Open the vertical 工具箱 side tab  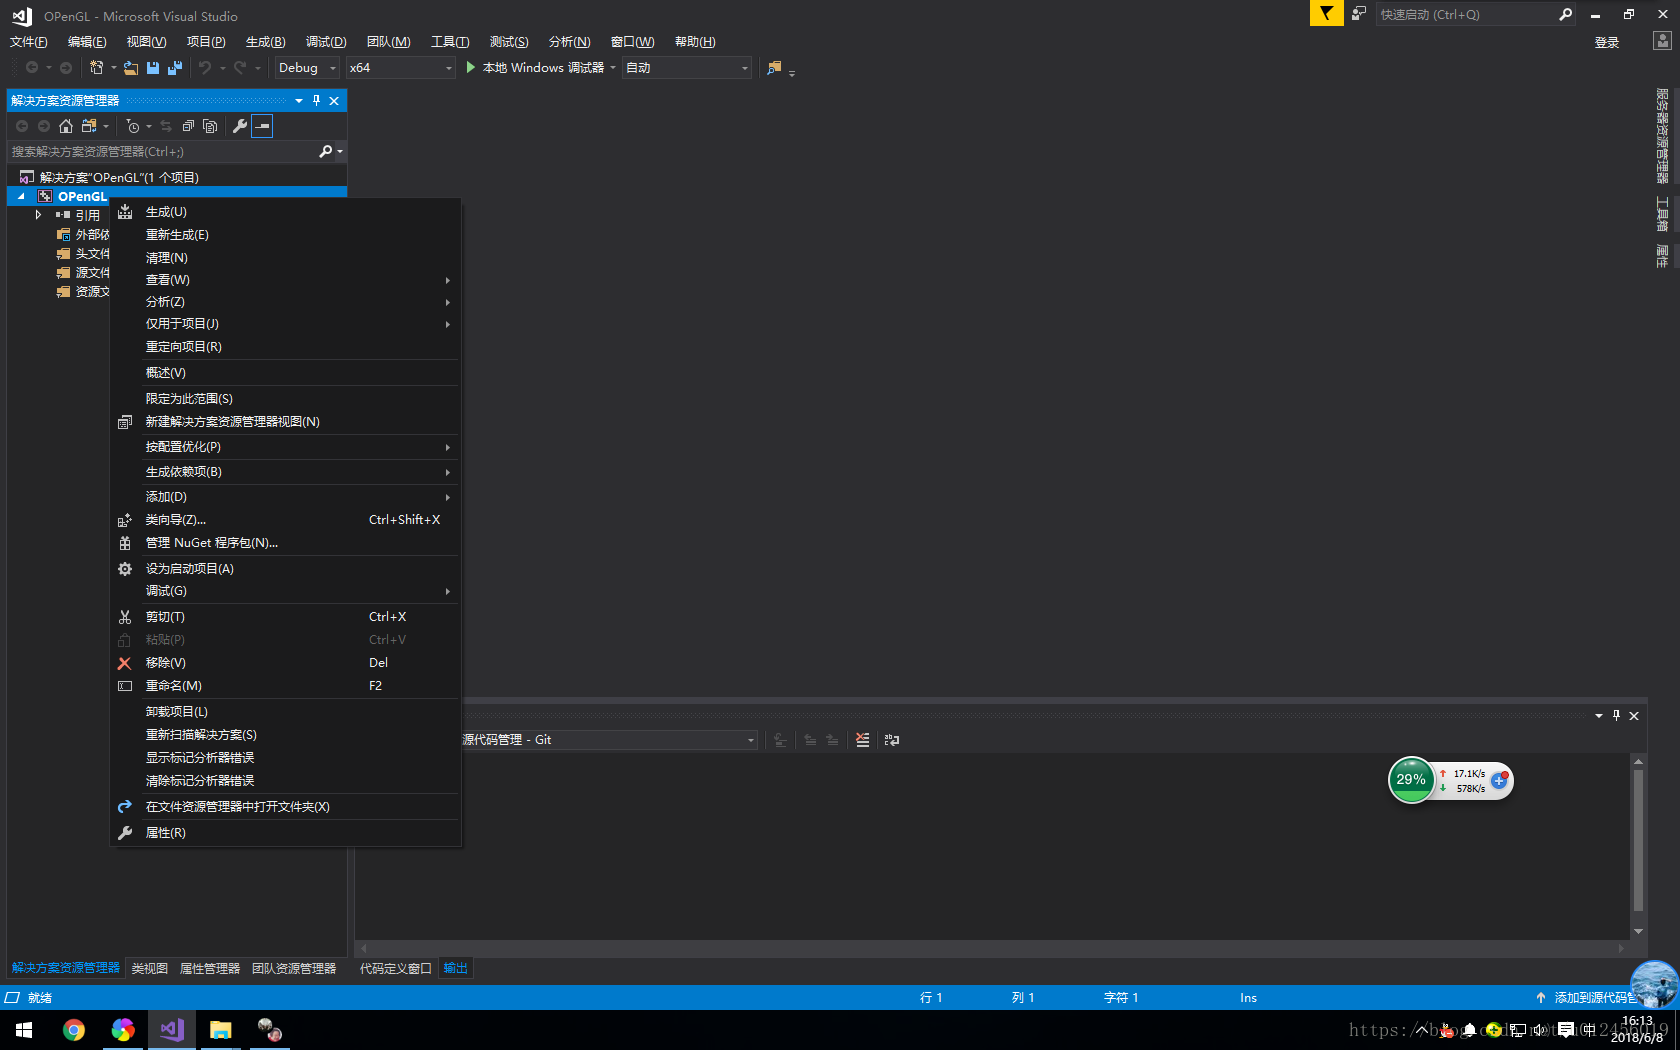coord(1662,214)
